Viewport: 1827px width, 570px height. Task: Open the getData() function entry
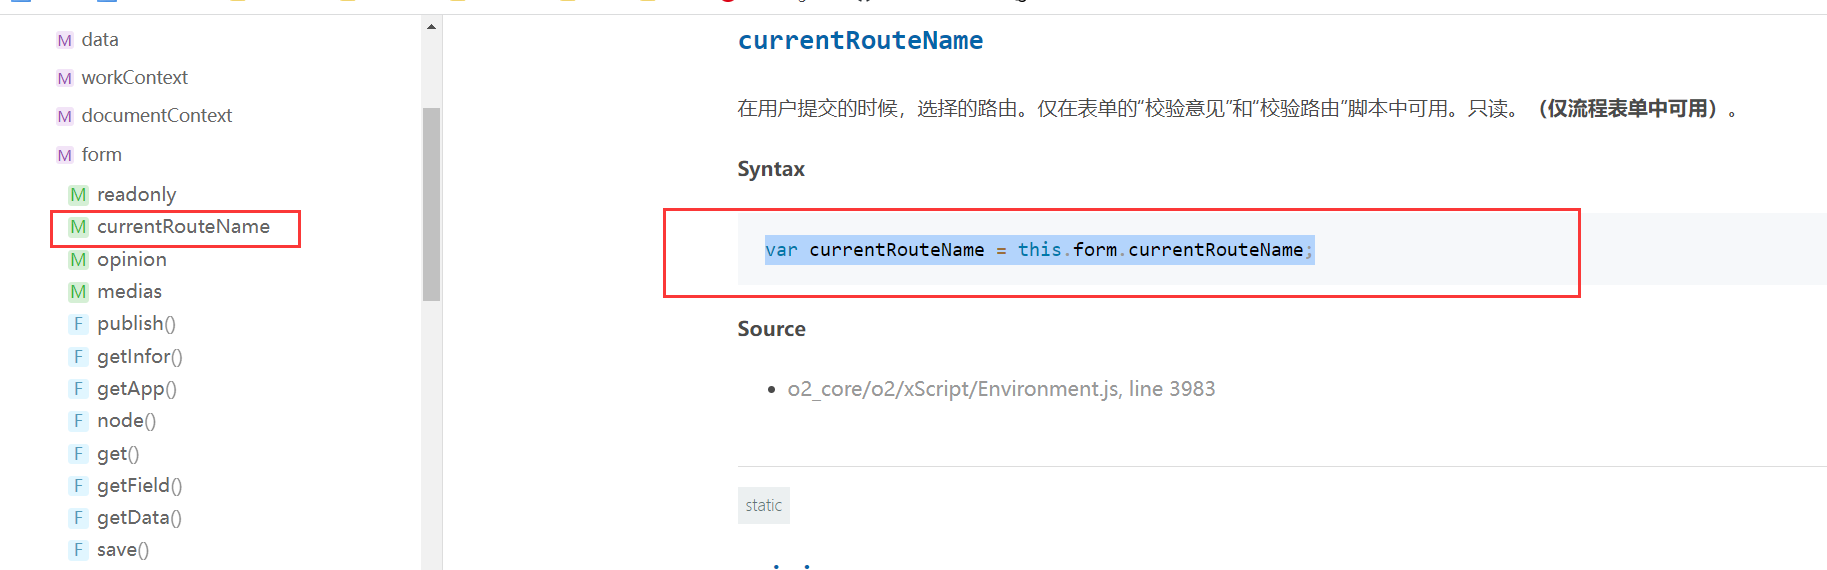tap(139, 518)
